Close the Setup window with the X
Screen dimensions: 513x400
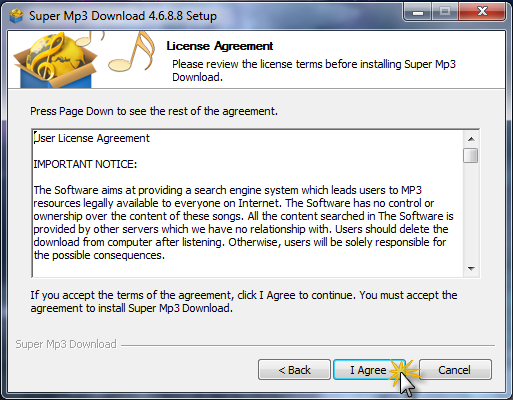pos(482,12)
